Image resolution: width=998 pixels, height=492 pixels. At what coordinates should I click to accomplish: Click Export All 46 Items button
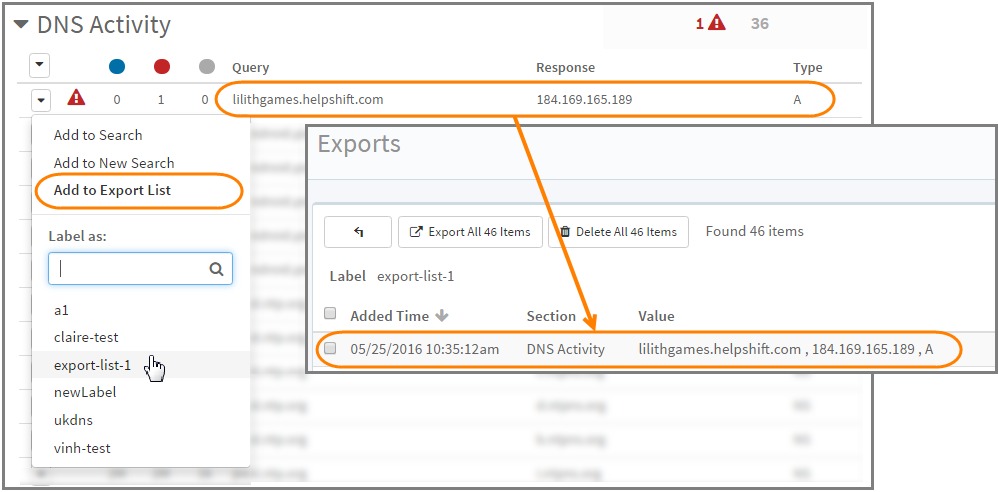(470, 232)
